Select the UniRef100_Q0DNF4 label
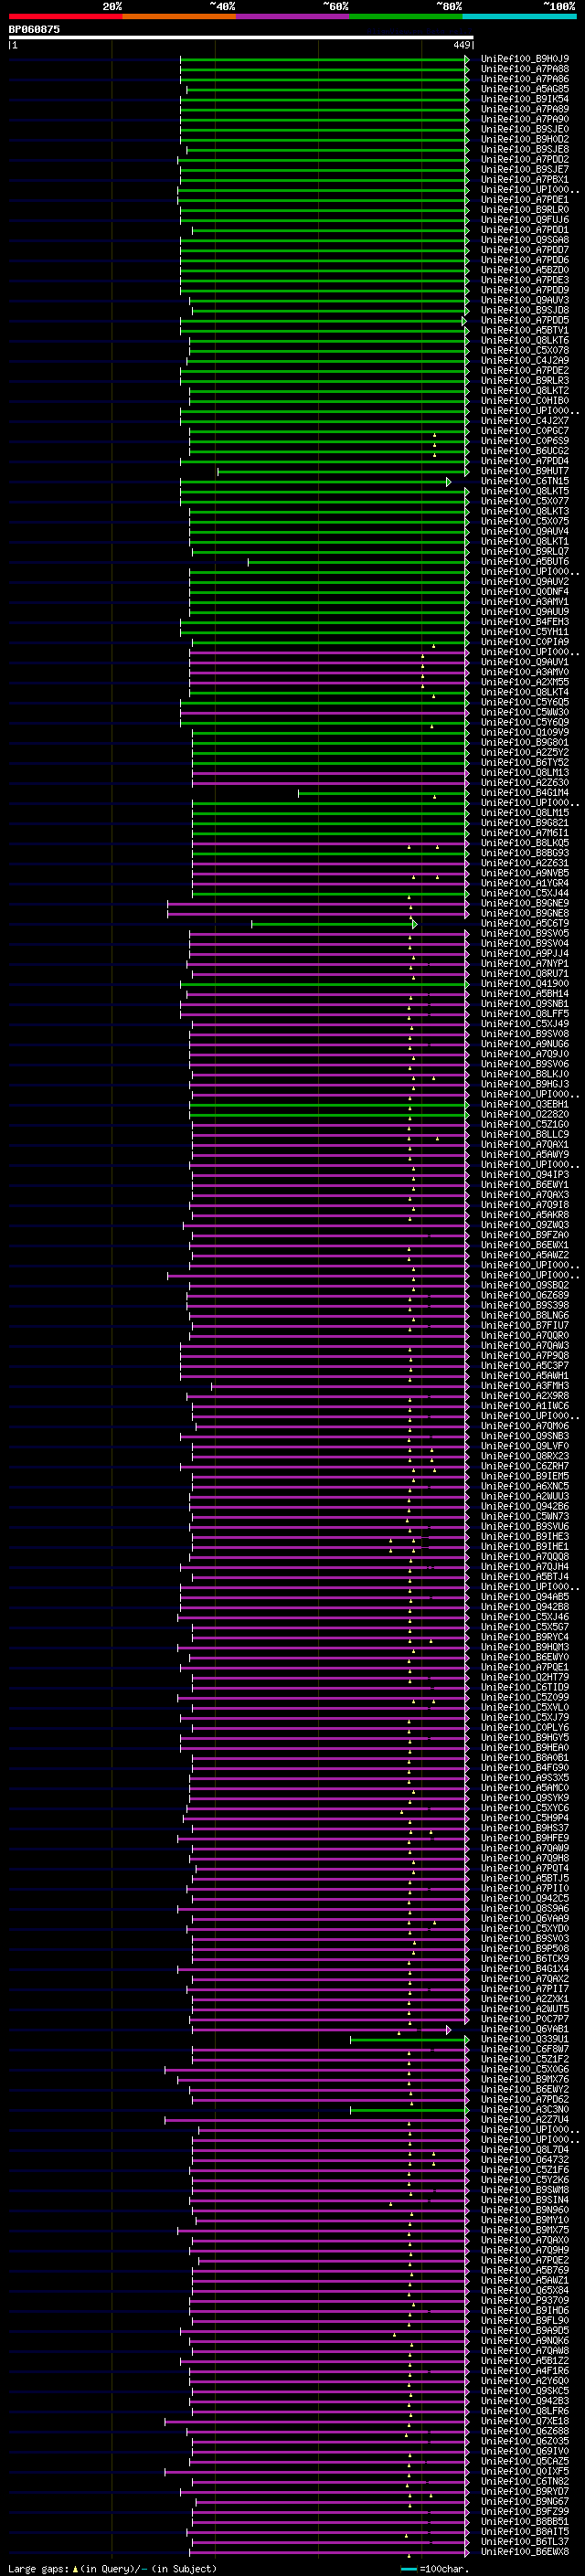The height and width of the screenshot is (2576, 585). [525, 592]
